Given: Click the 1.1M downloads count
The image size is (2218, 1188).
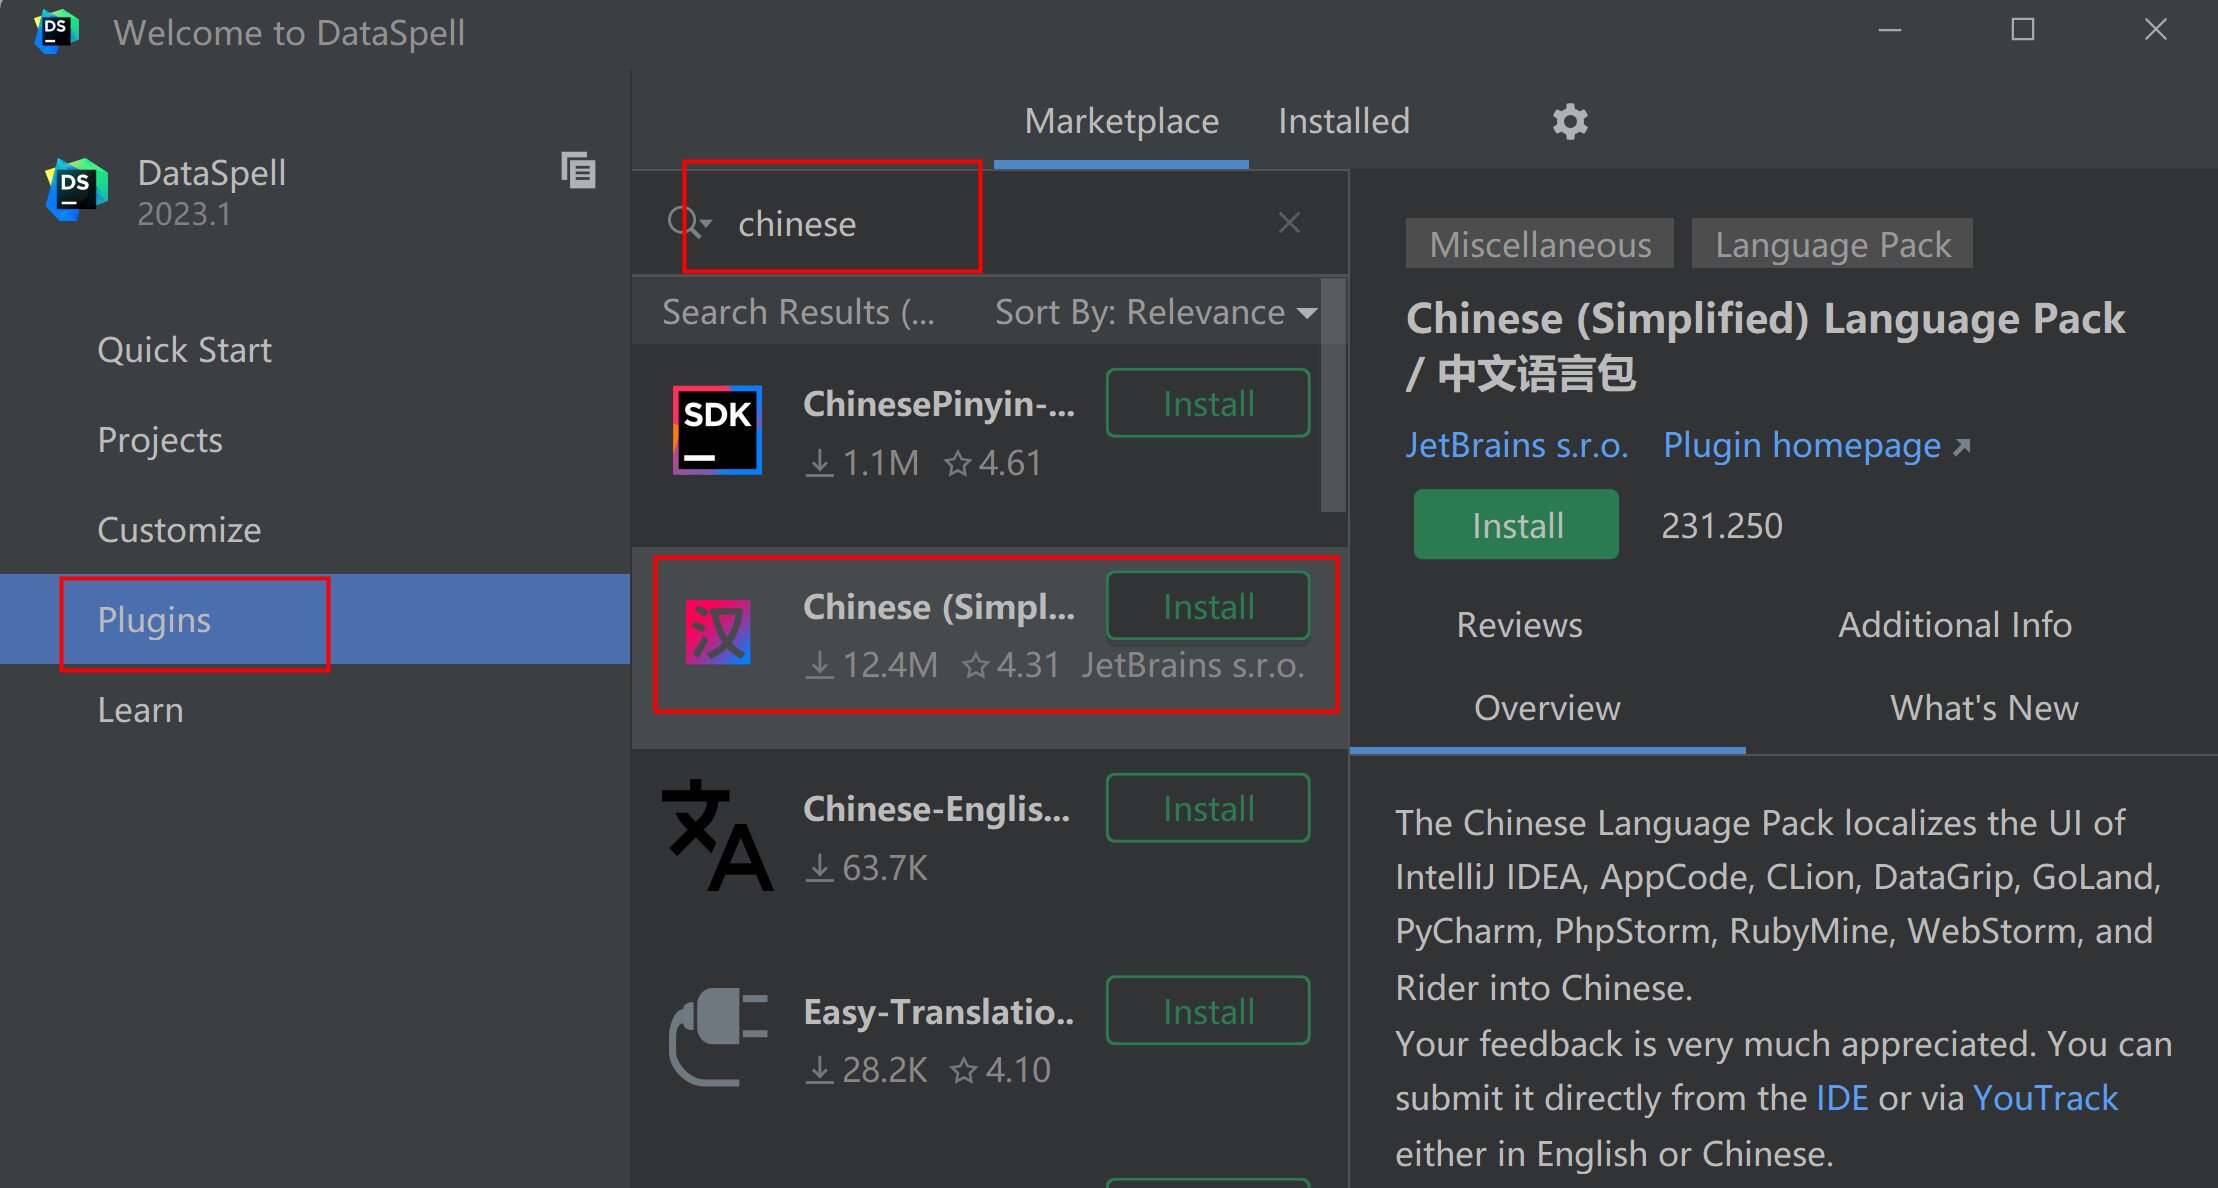Looking at the screenshot, I should [862, 463].
